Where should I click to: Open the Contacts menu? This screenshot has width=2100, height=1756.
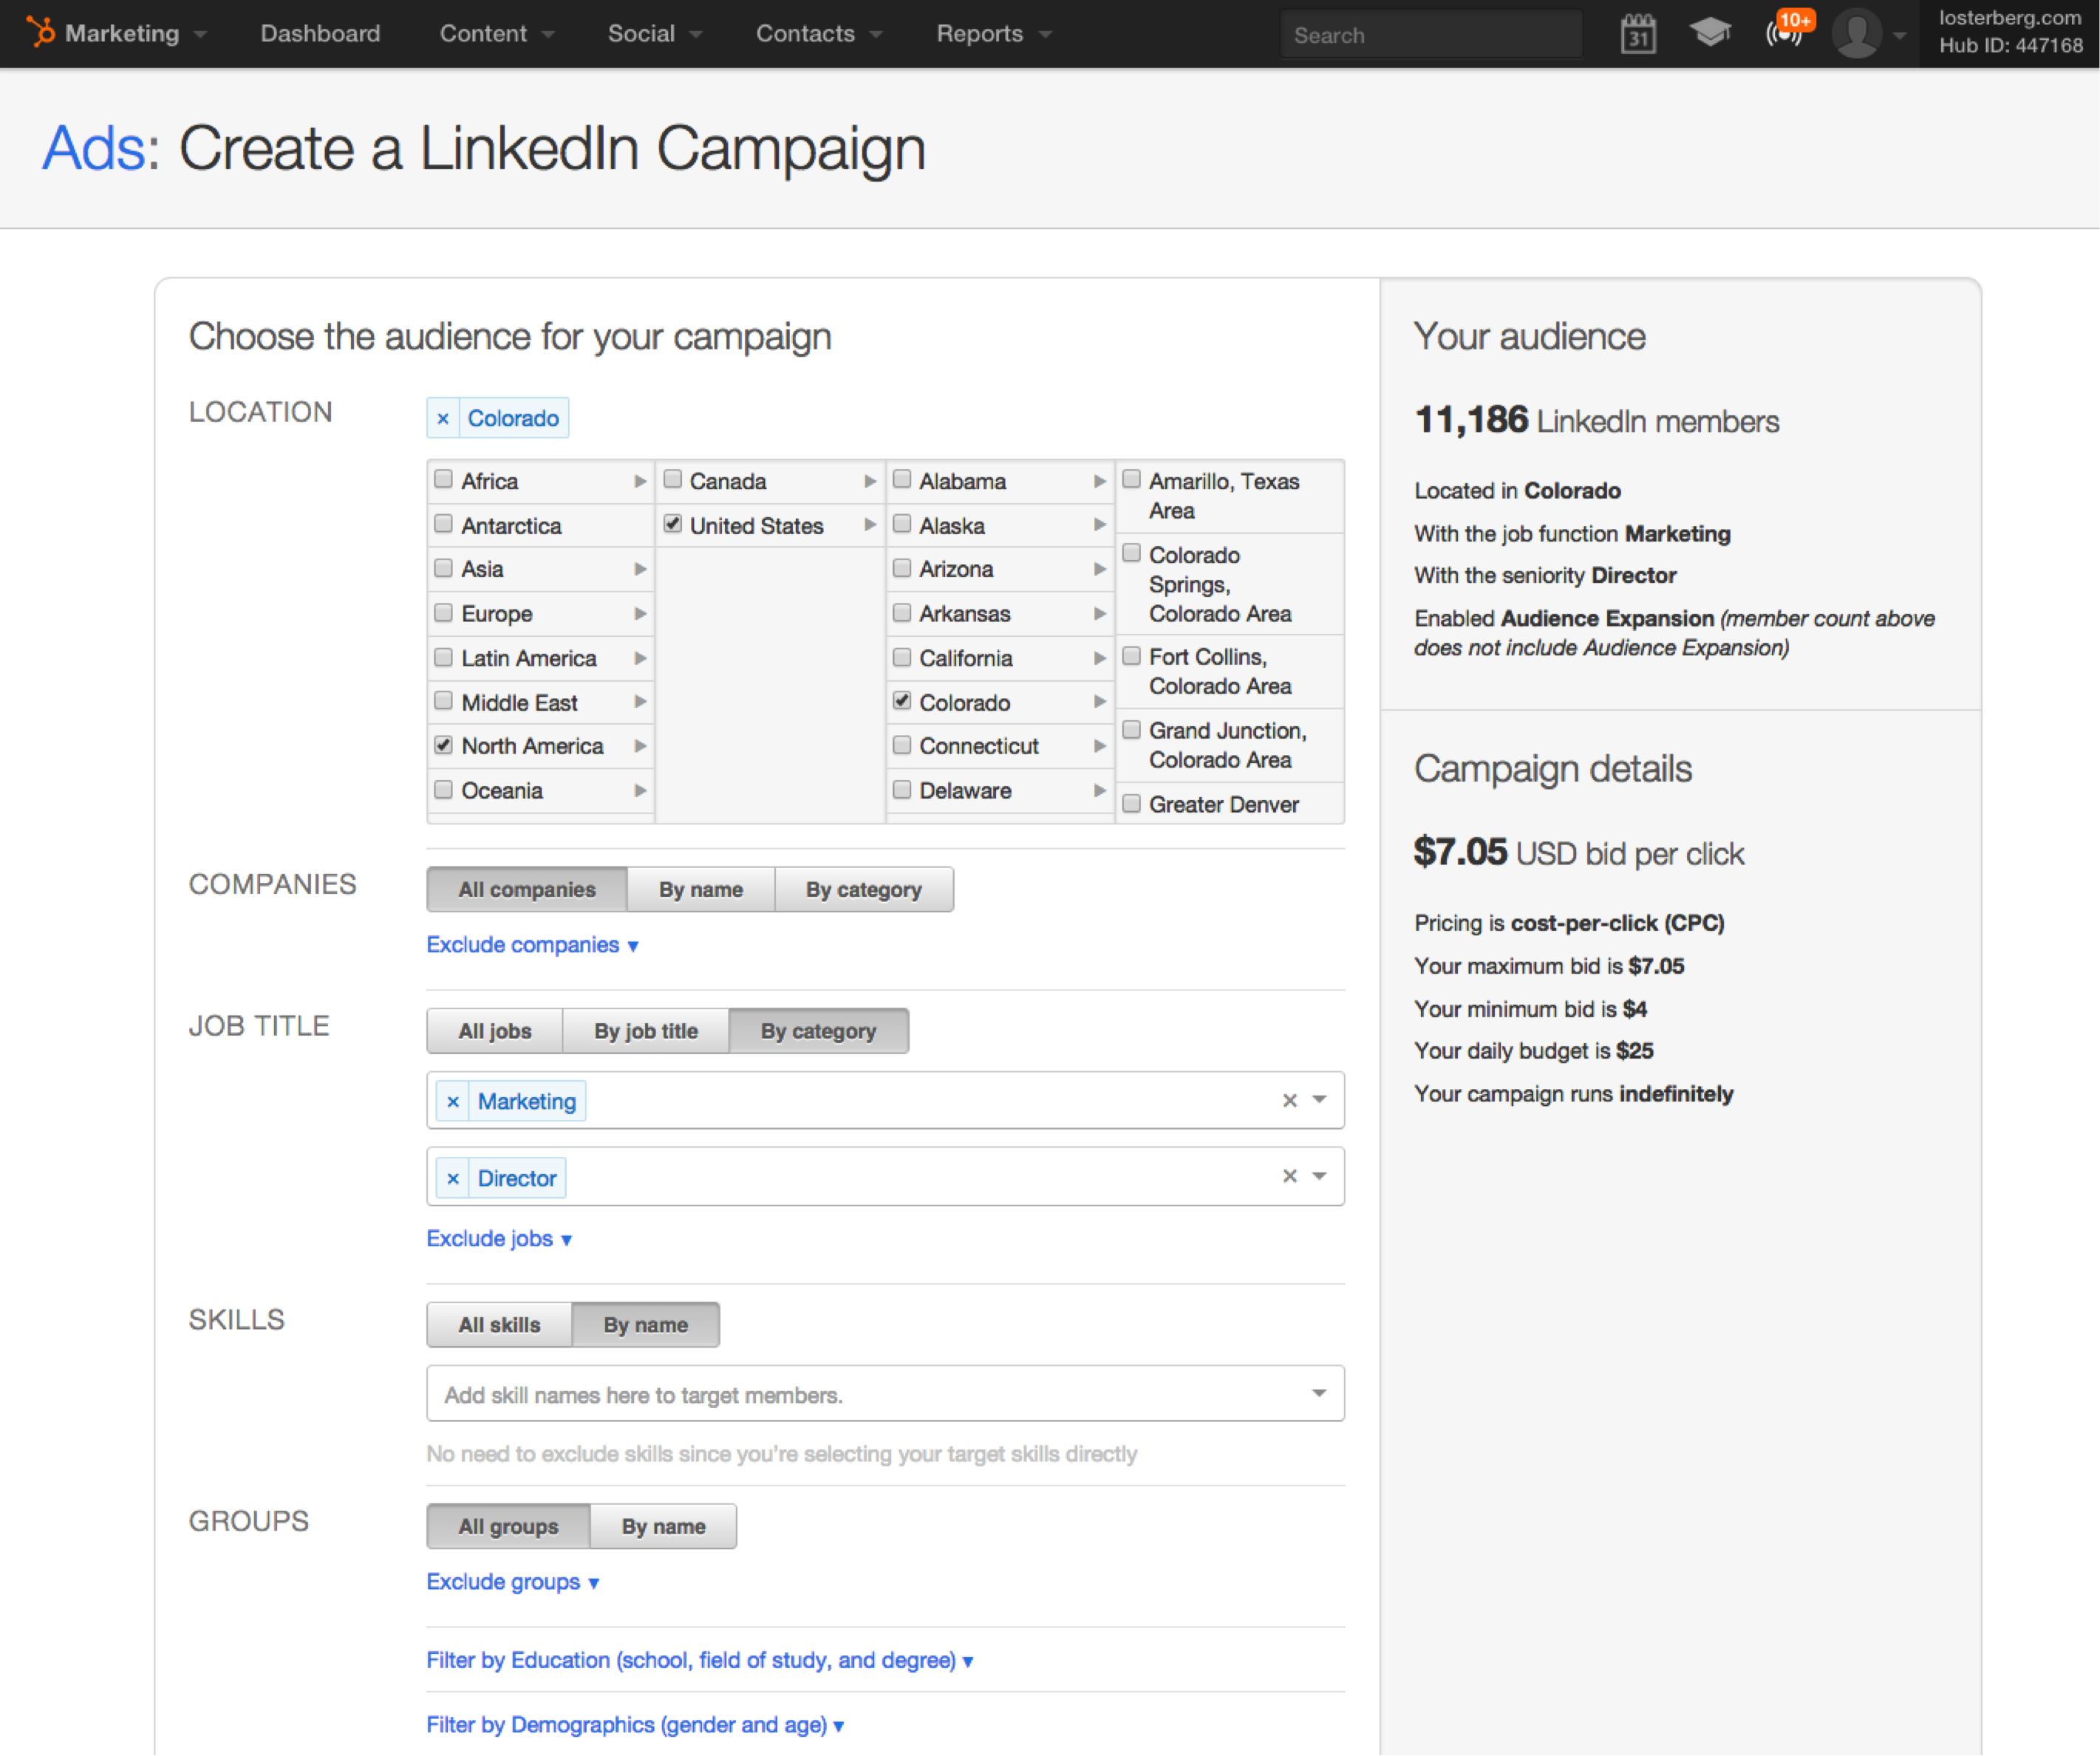tap(819, 33)
